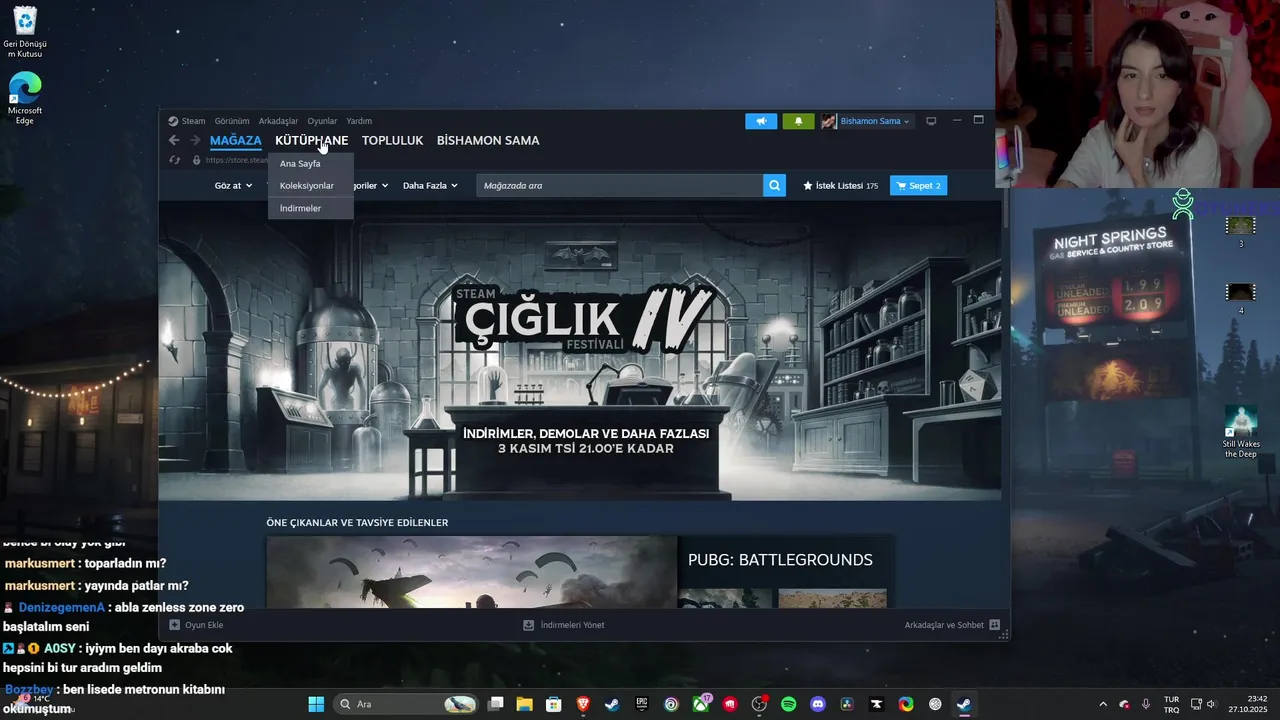This screenshot has width=1280, height=720.
Task: Click the microphone icon in system tray
Action: pyautogui.click(x=1146, y=704)
